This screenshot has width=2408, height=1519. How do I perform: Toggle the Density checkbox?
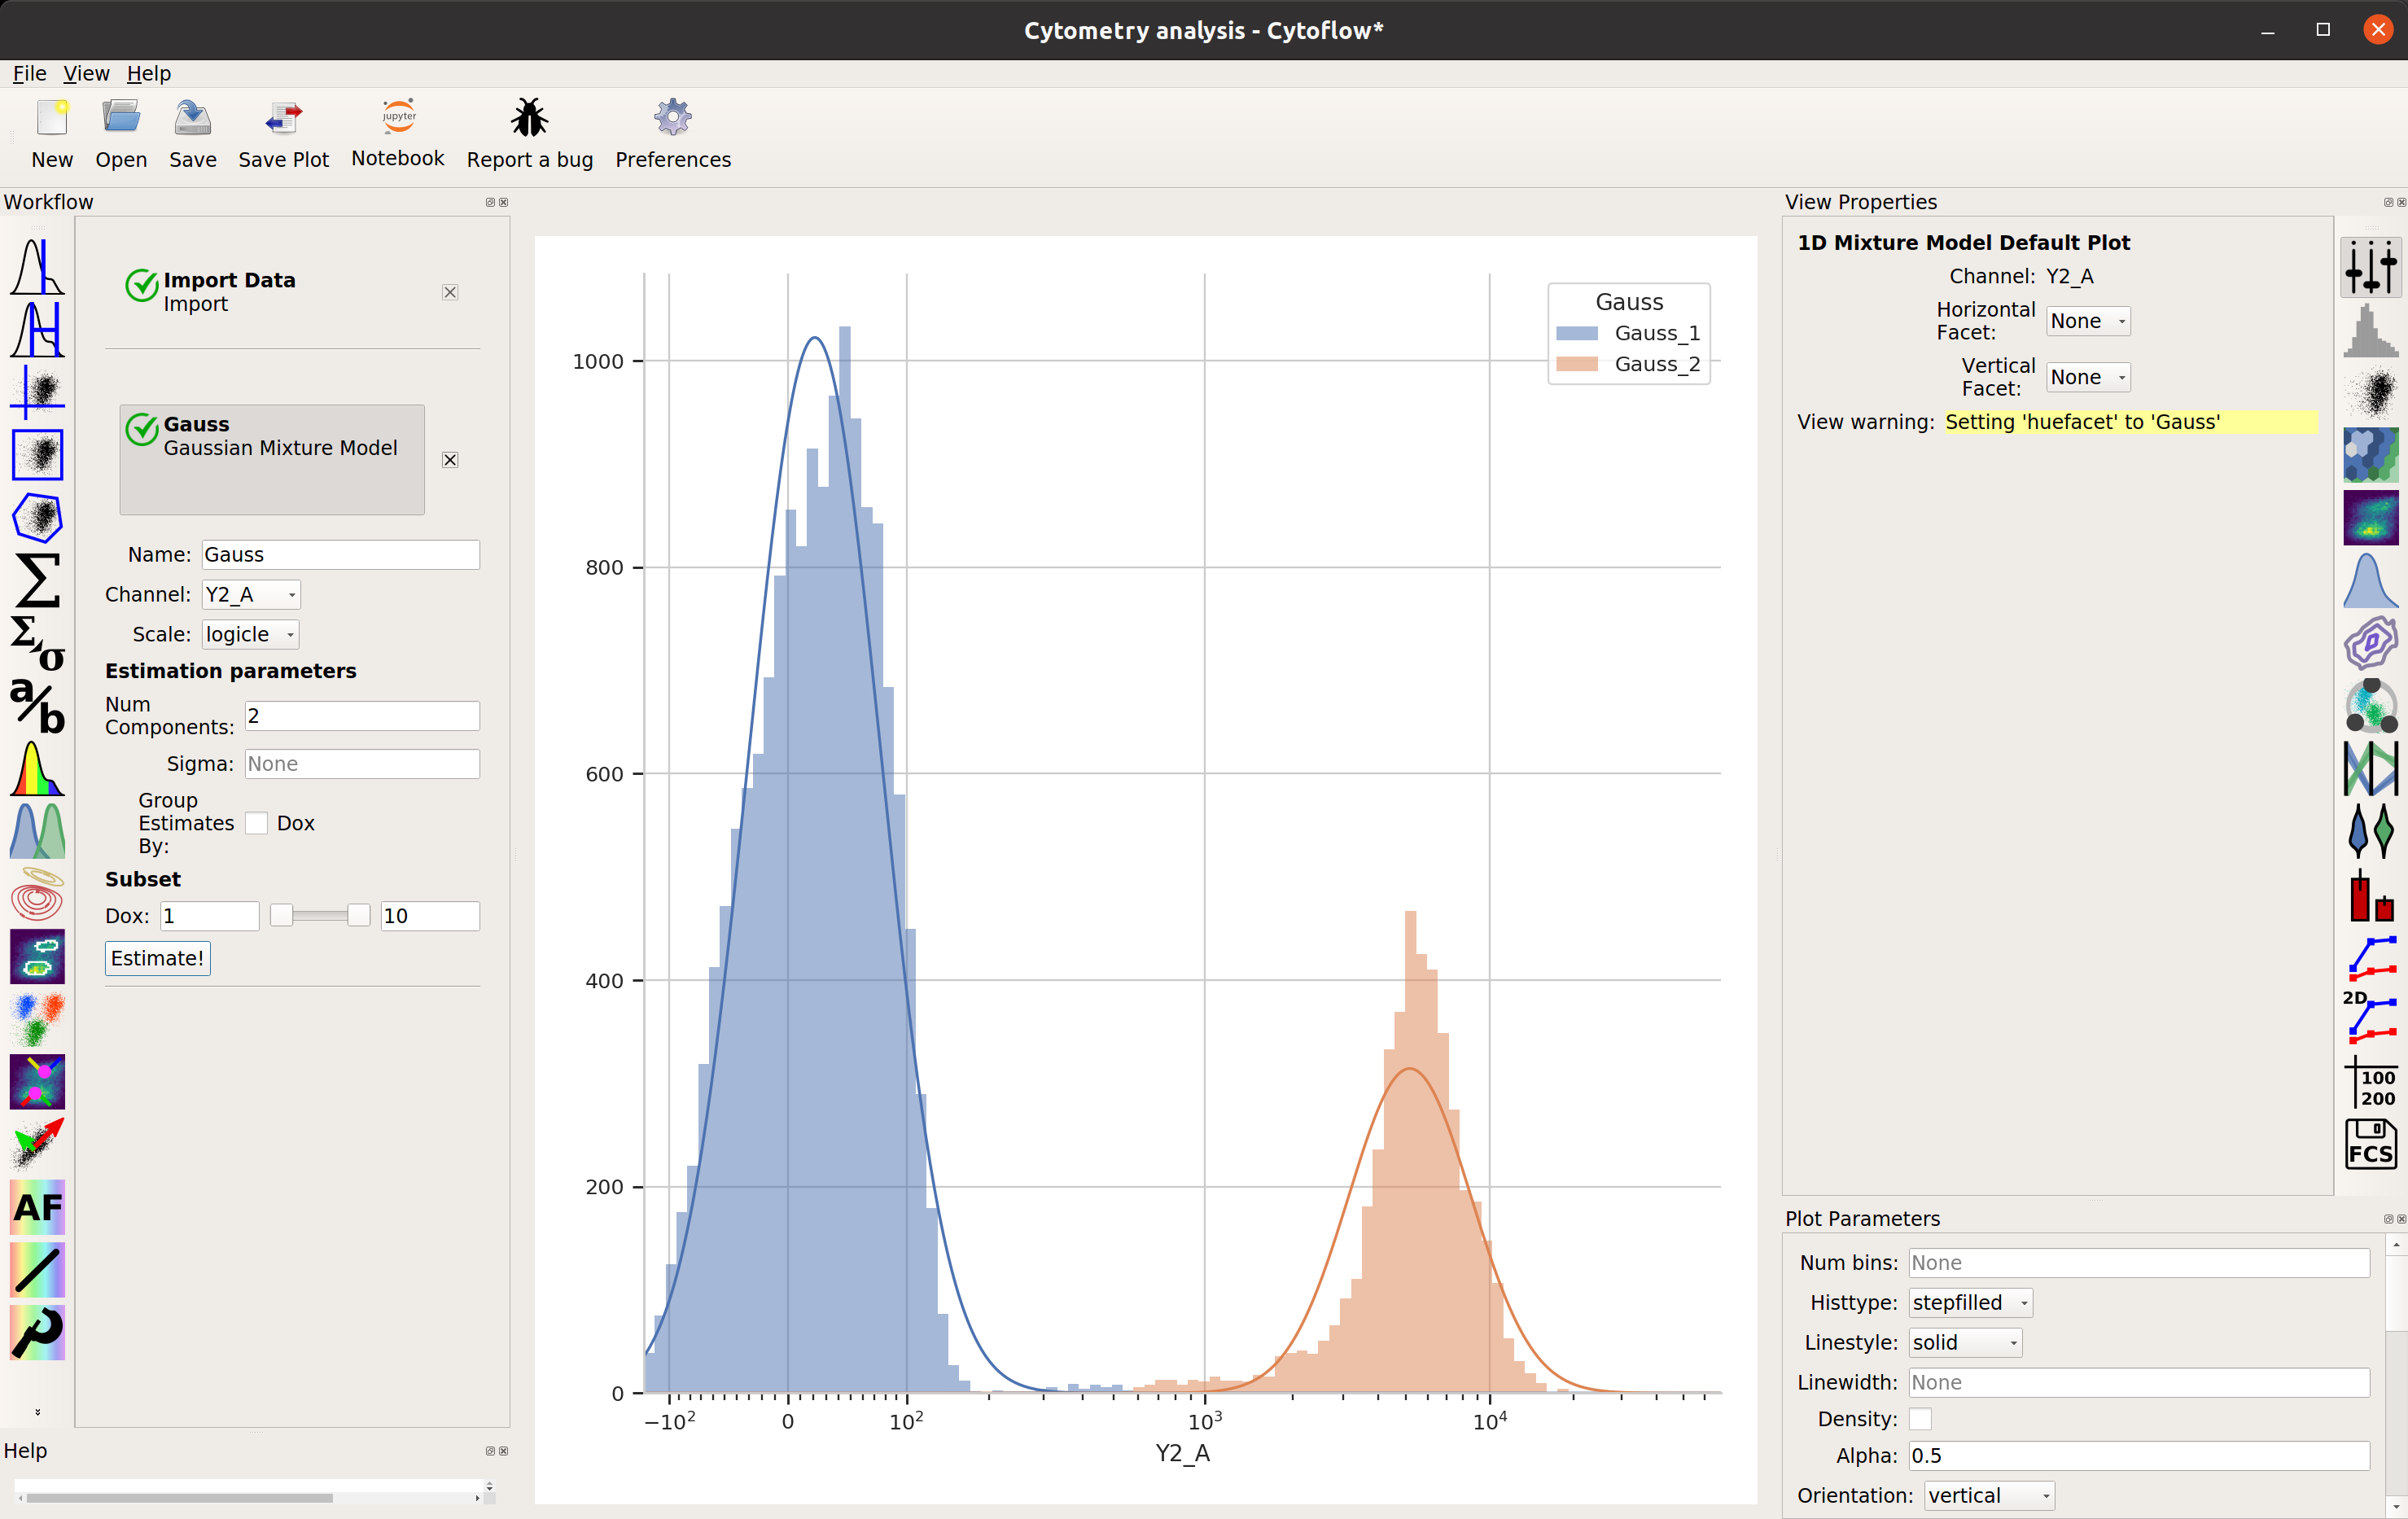(x=1920, y=1419)
